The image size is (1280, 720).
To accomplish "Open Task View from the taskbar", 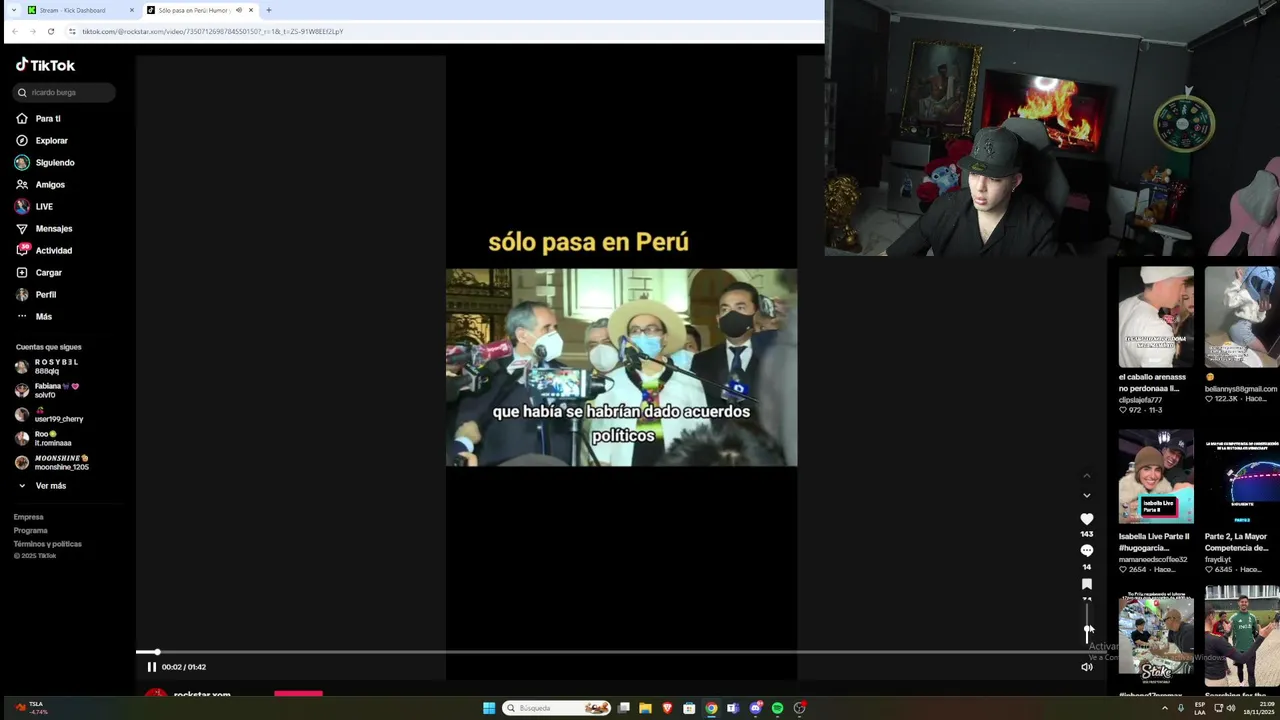I will (x=624, y=708).
